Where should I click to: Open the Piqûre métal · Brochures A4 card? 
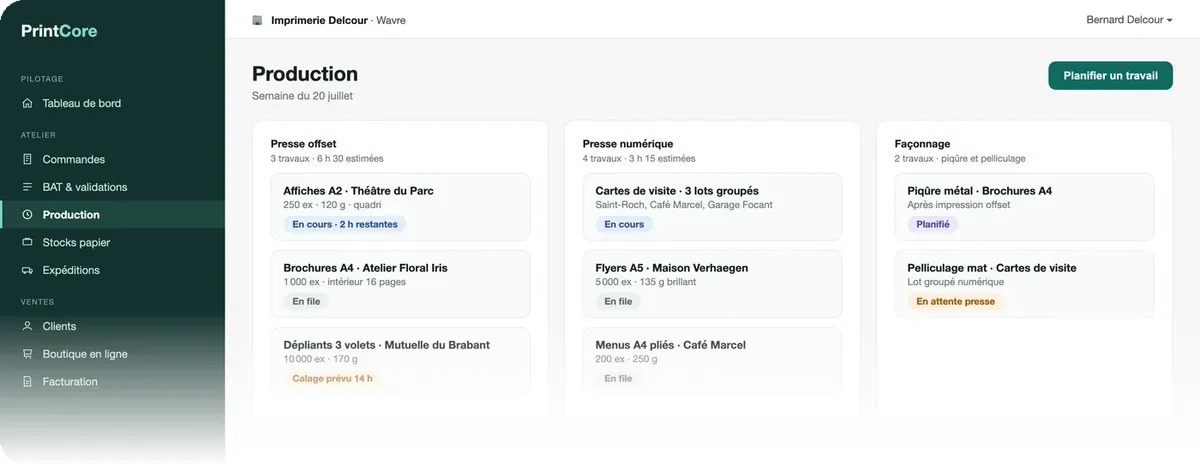tap(1024, 207)
